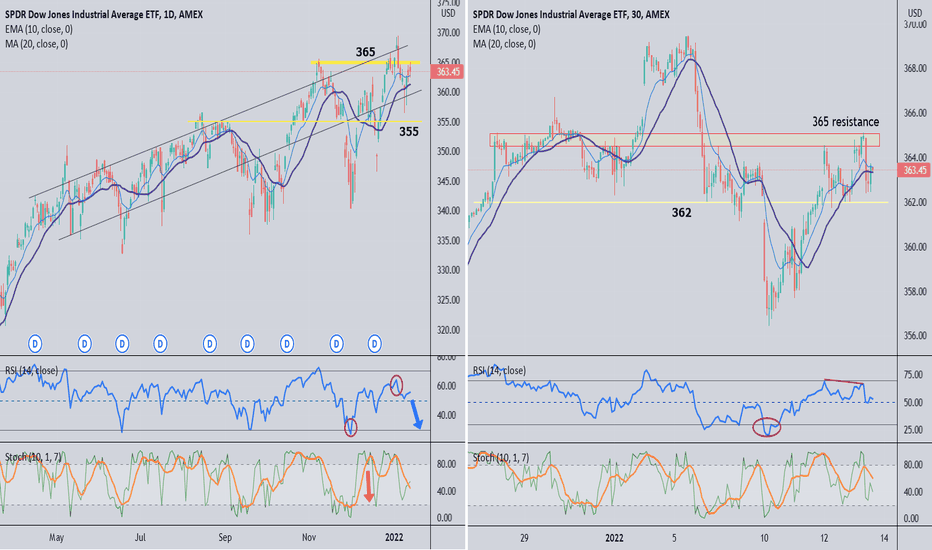Select the 30-minute chart title 'SPDR Dow Jones Industrial Average ETF, 30, AMEX'
This screenshot has width=932, height=550.
click(571, 14)
